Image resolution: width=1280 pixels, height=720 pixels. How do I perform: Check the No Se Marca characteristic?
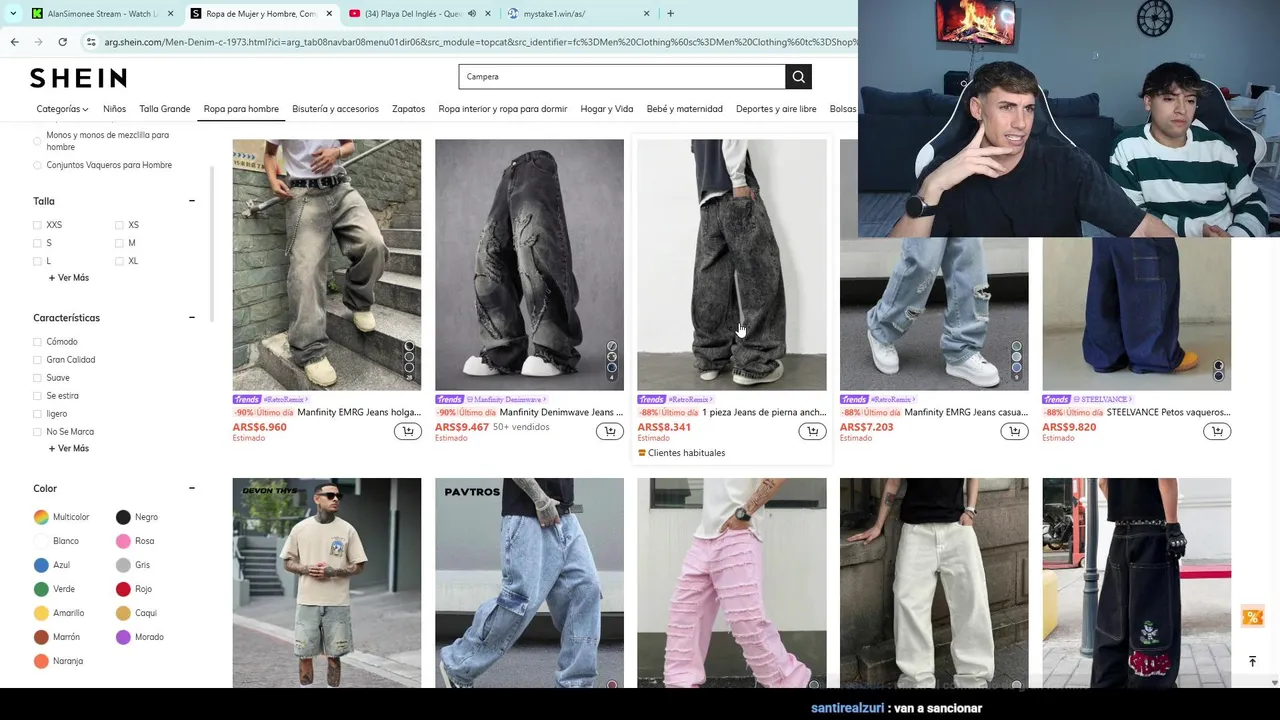(38, 432)
